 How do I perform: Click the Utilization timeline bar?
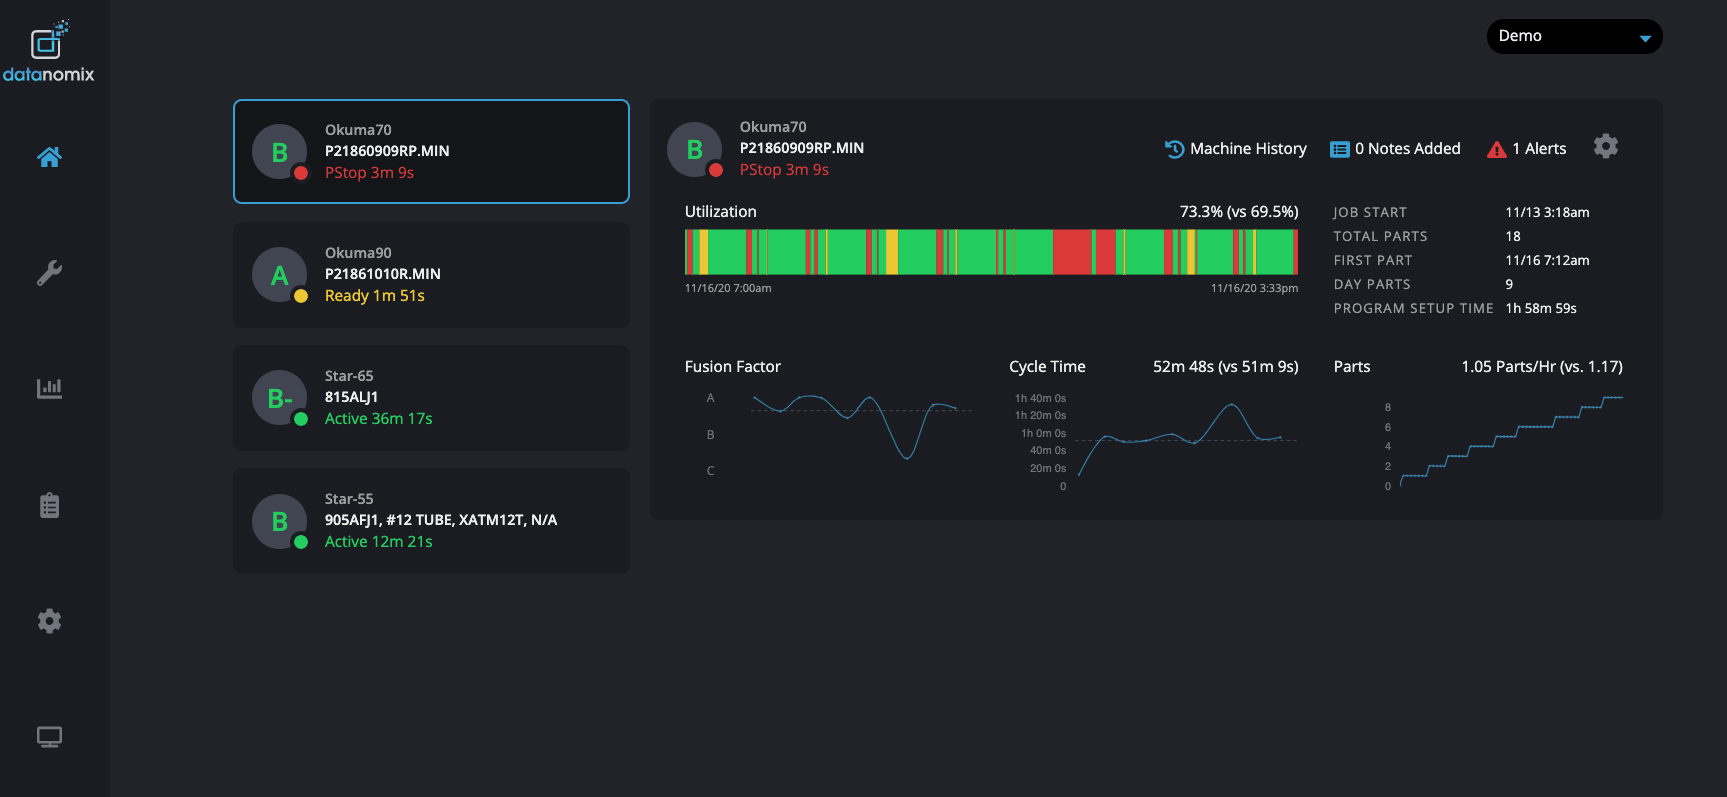[991, 251]
